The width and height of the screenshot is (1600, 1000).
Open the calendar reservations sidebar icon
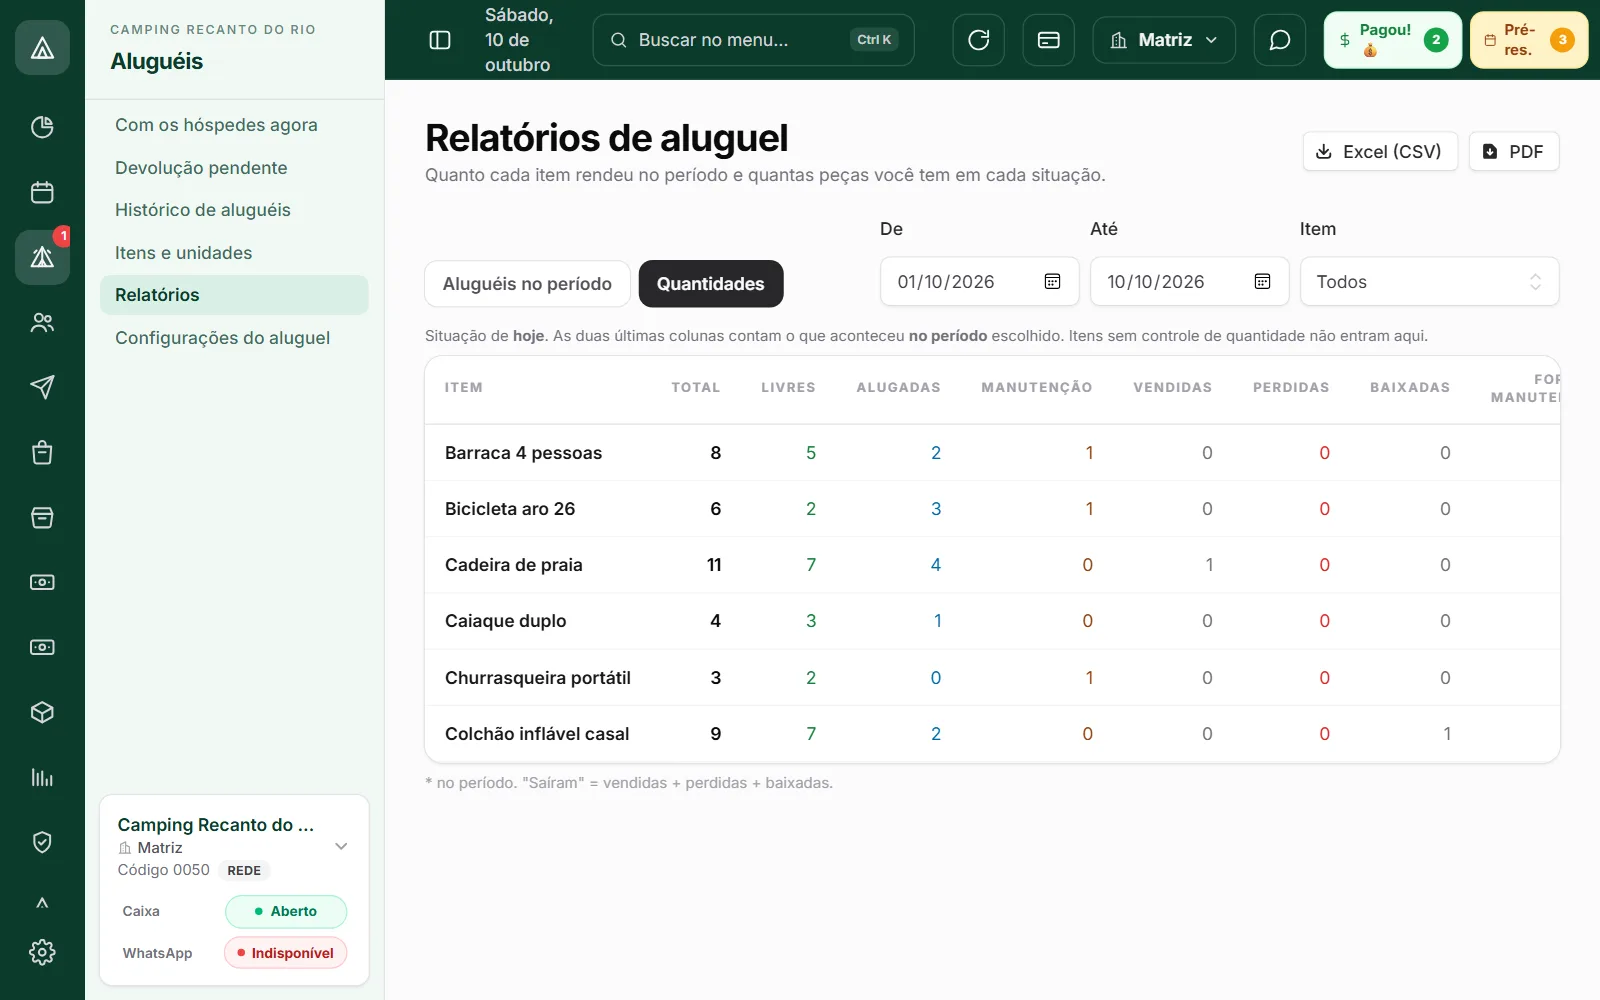point(42,192)
